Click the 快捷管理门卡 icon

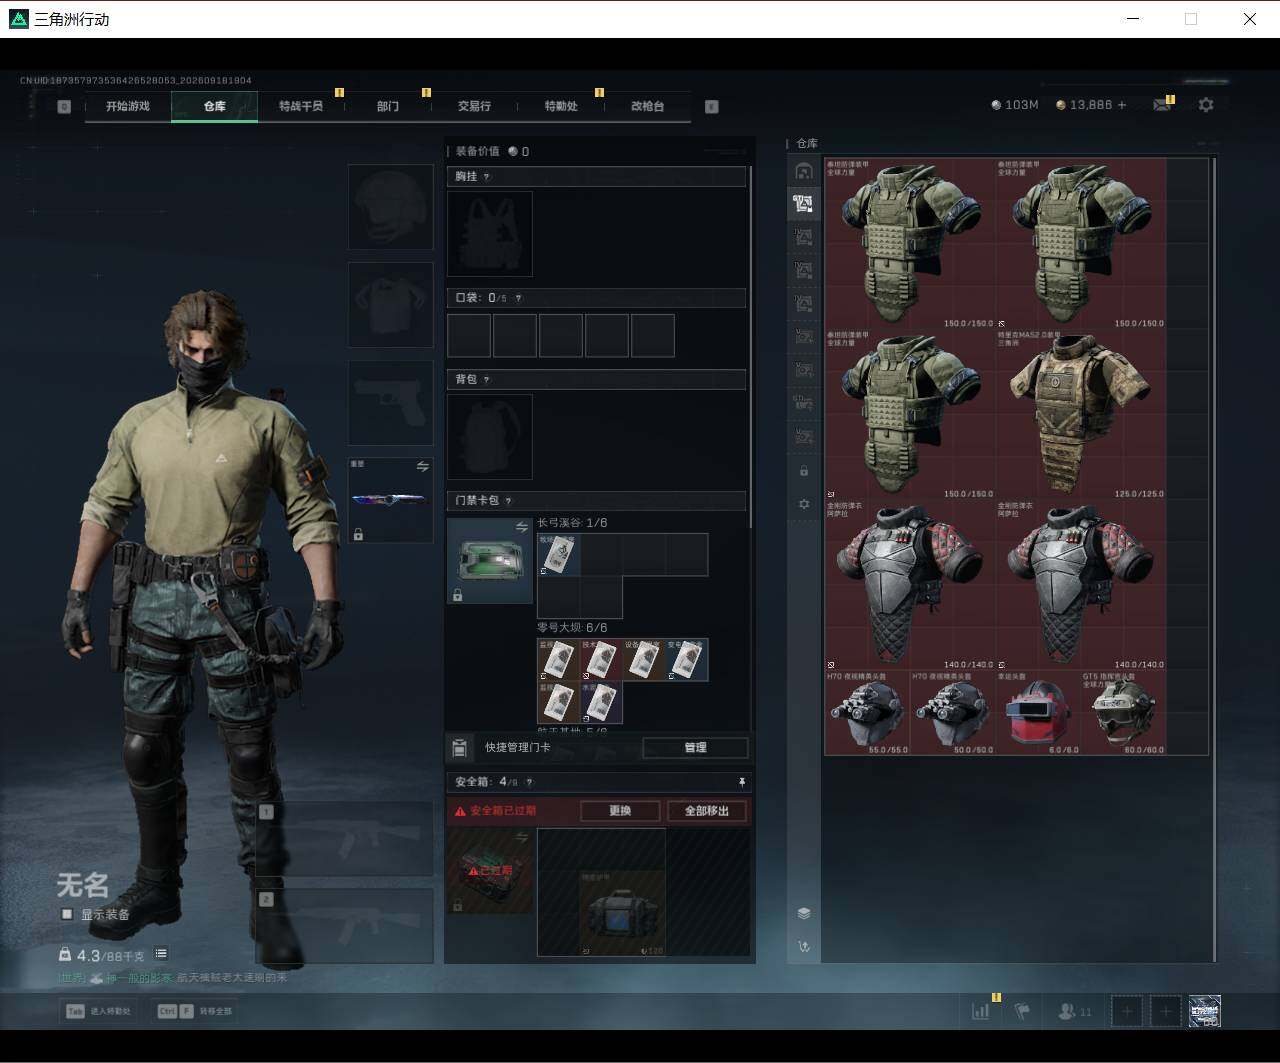[460, 748]
